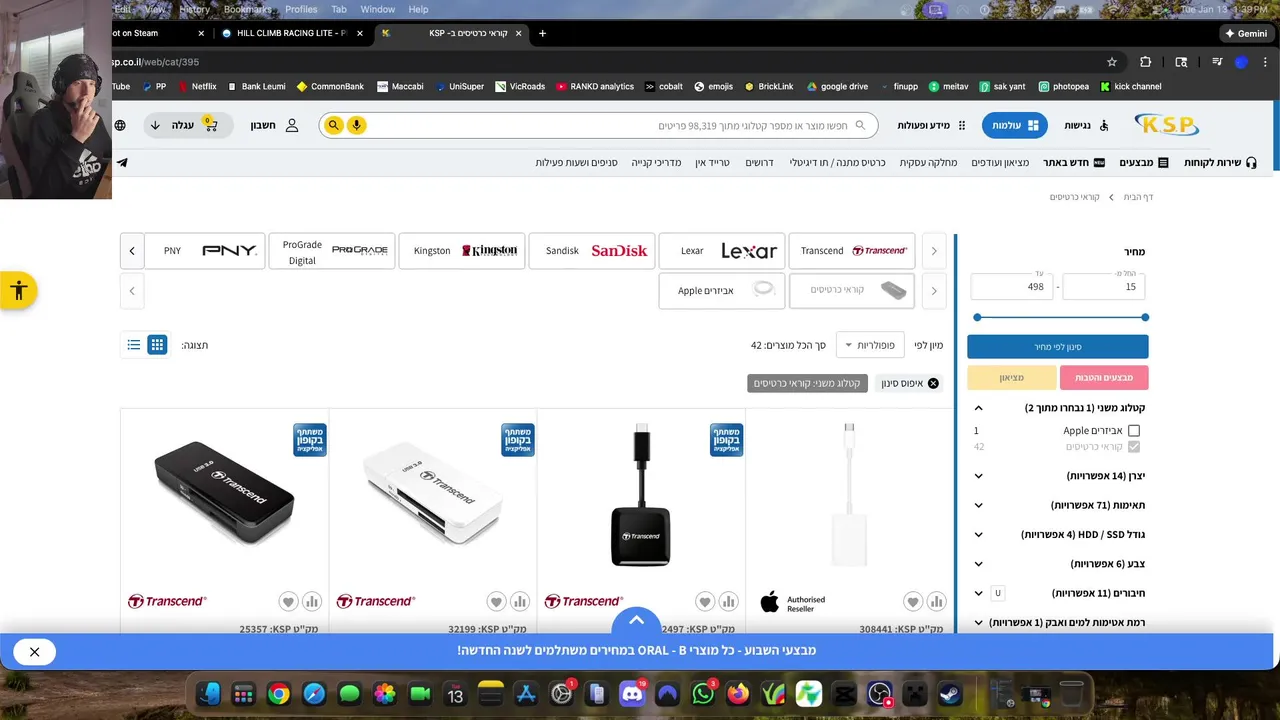Open the cart (עגלה) button
The height and width of the screenshot is (720, 1280).
[188, 125]
